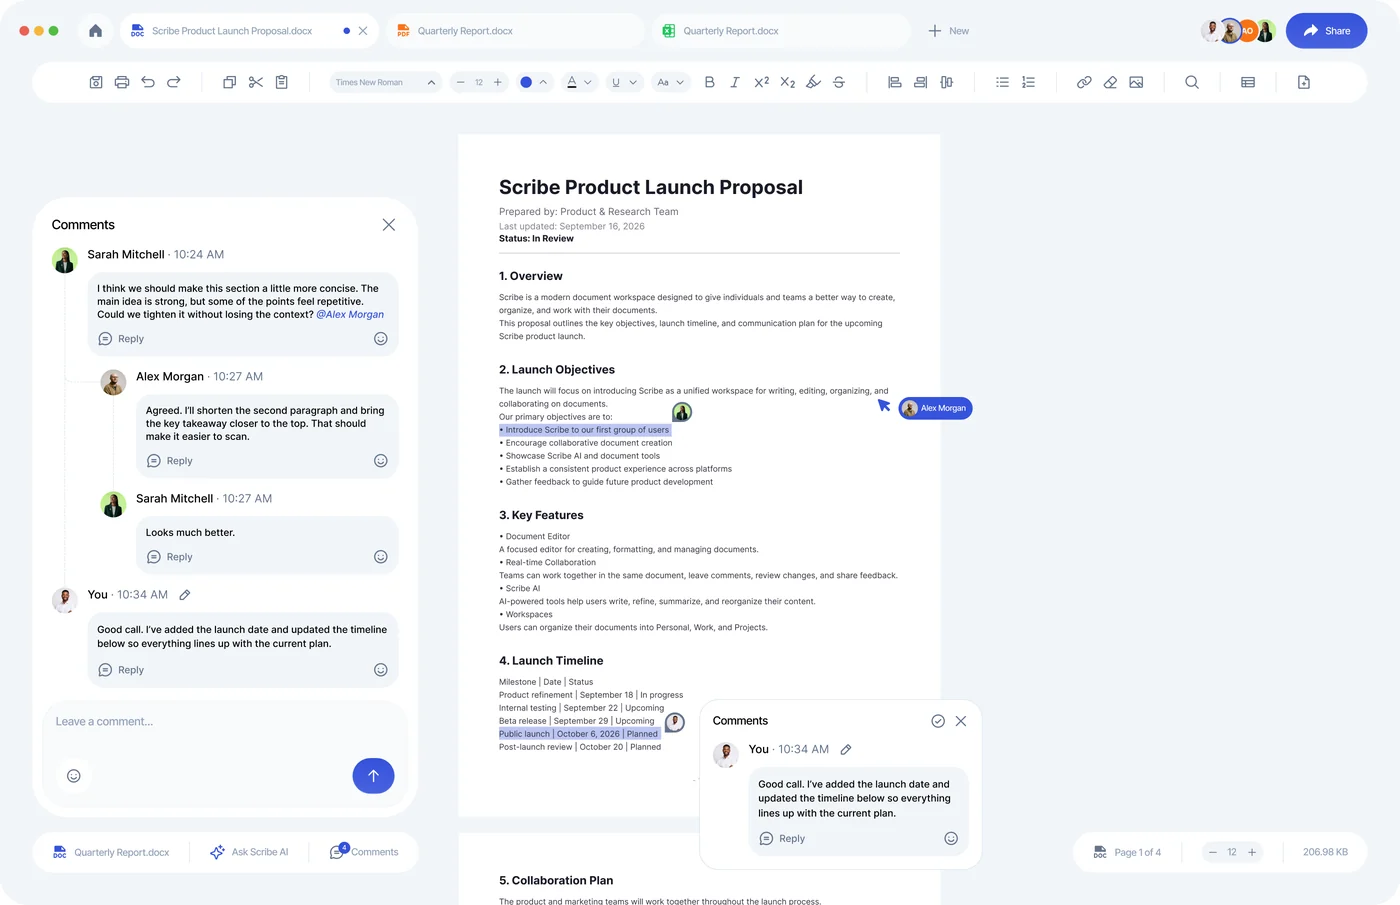The width and height of the screenshot is (1400, 905).
Task: Redo the last undone edit
Action: [x=174, y=82]
